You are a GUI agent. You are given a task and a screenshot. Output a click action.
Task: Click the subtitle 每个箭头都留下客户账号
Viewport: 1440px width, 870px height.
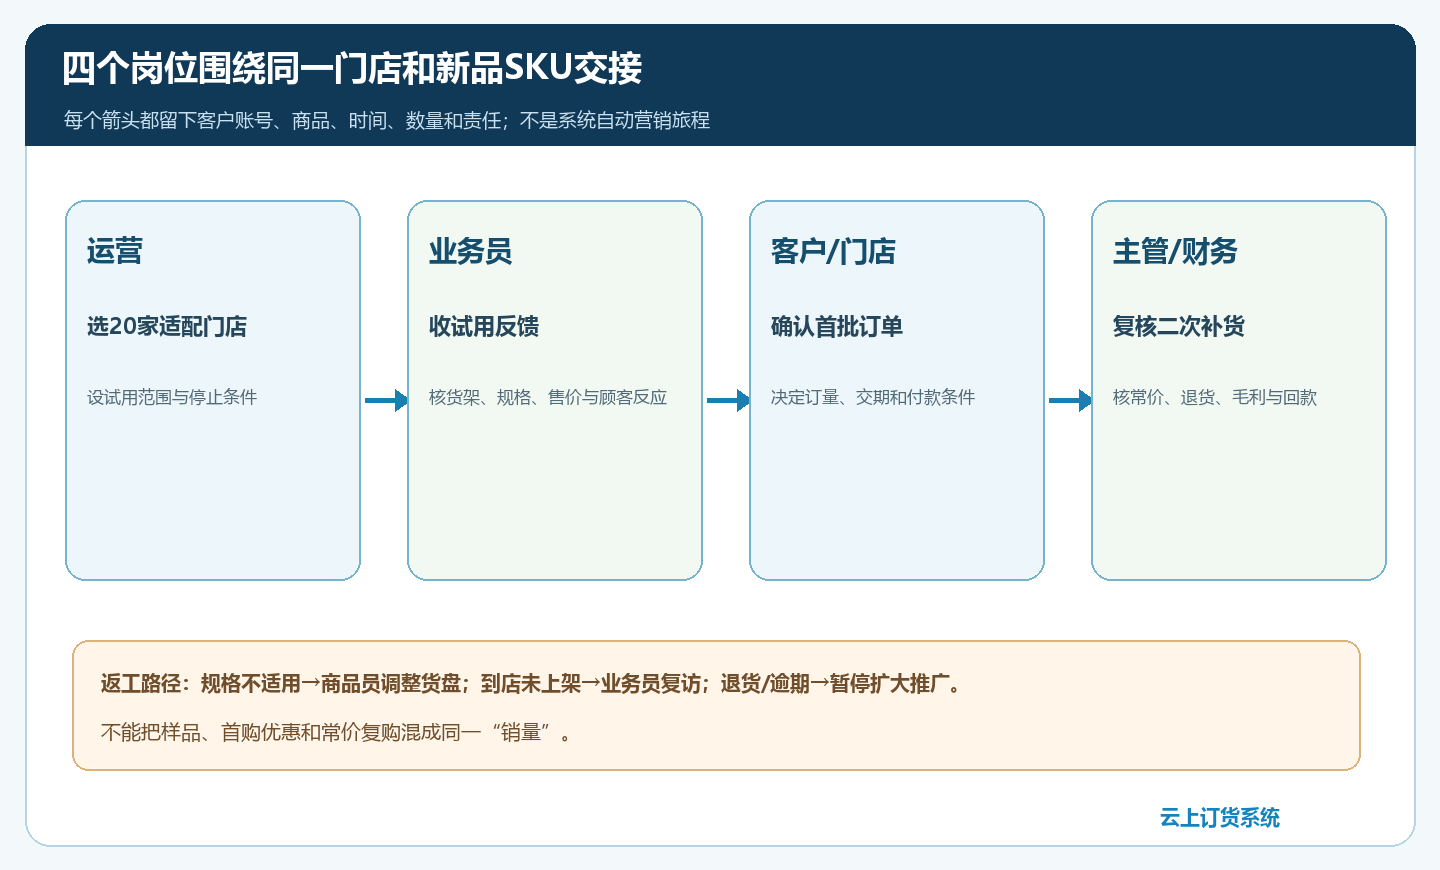click(387, 120)
